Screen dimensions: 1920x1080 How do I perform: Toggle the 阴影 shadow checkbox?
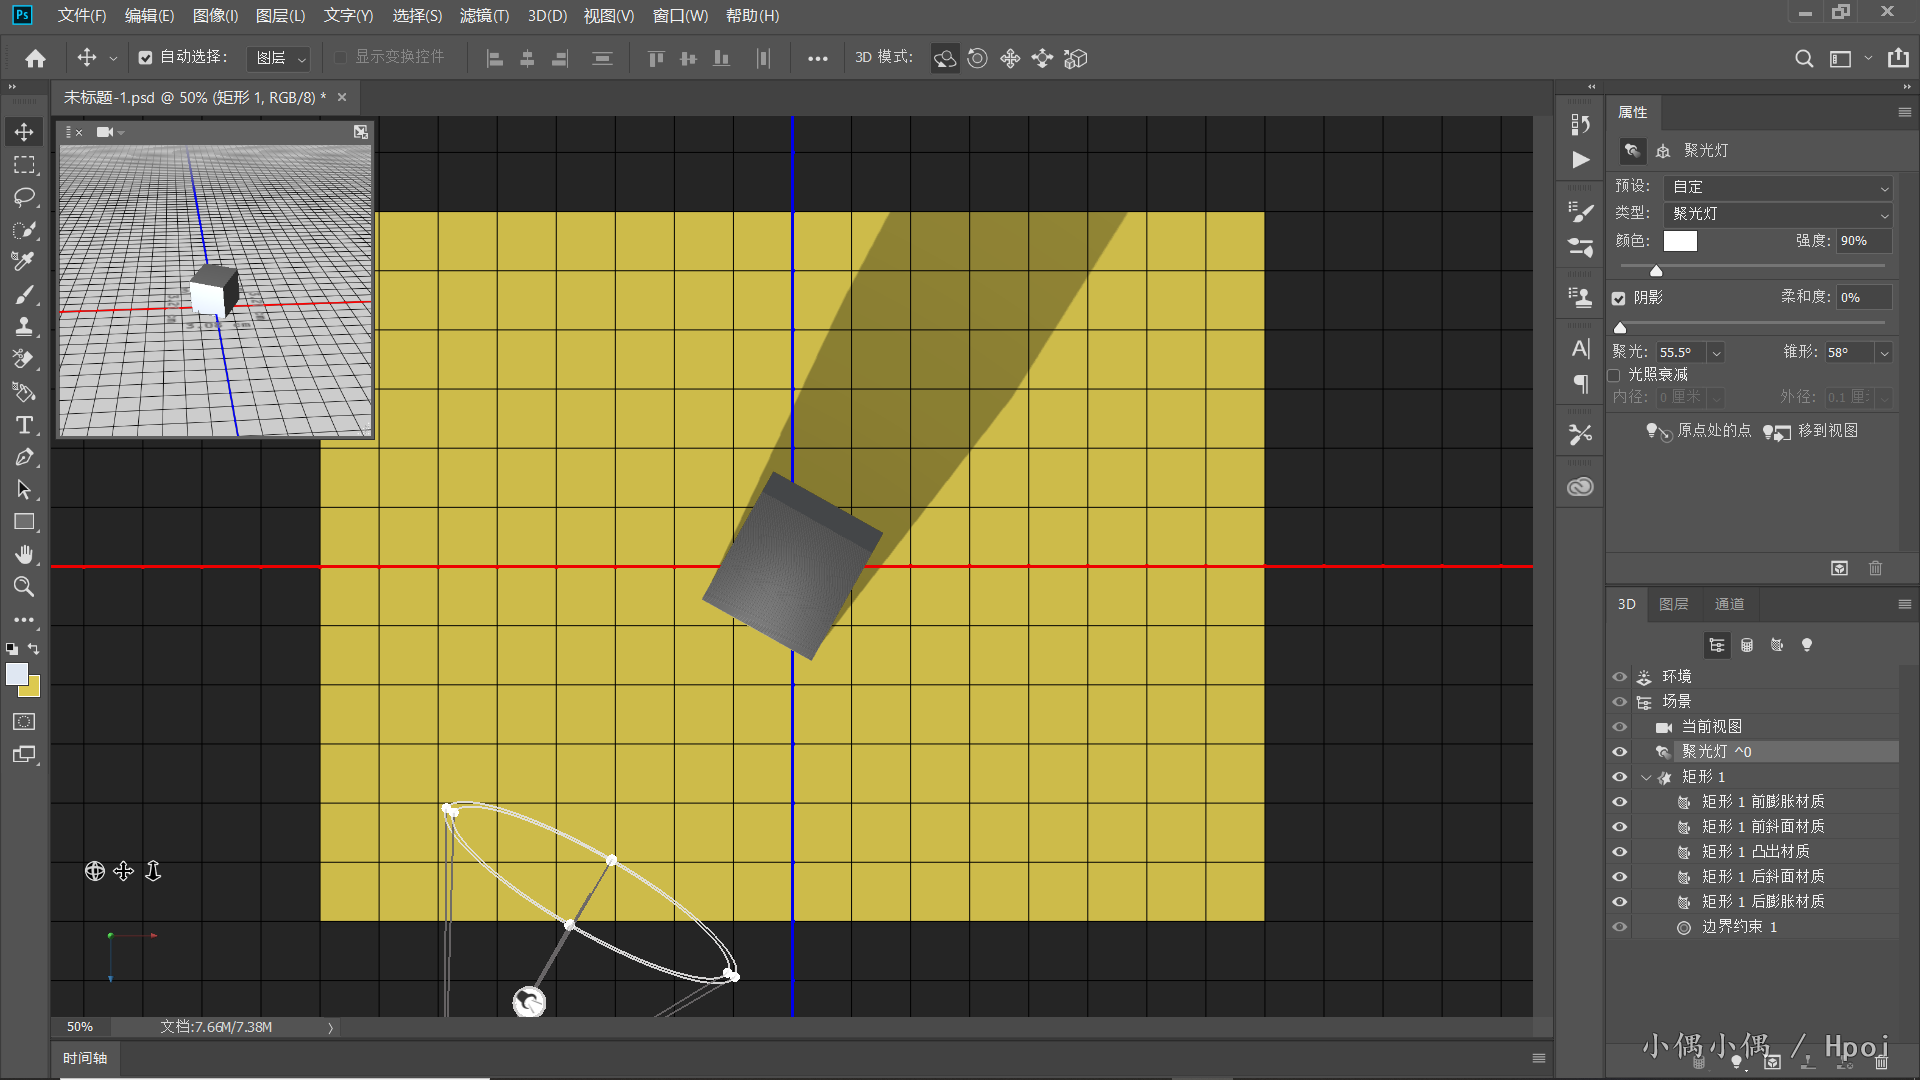coord(1619,298)
